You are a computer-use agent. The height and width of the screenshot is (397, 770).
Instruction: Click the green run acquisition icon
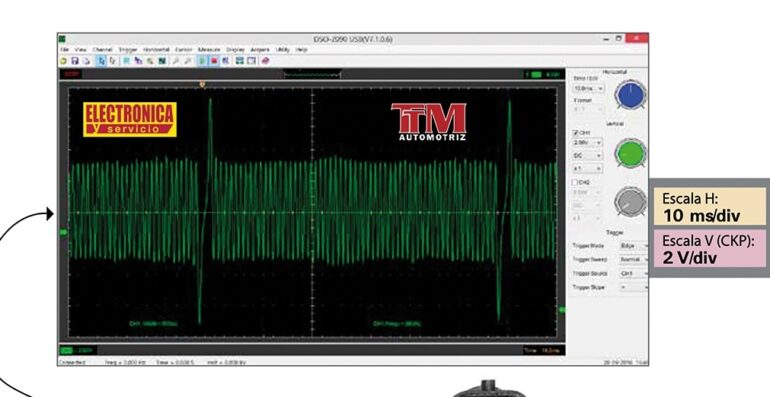click(202, 61)
